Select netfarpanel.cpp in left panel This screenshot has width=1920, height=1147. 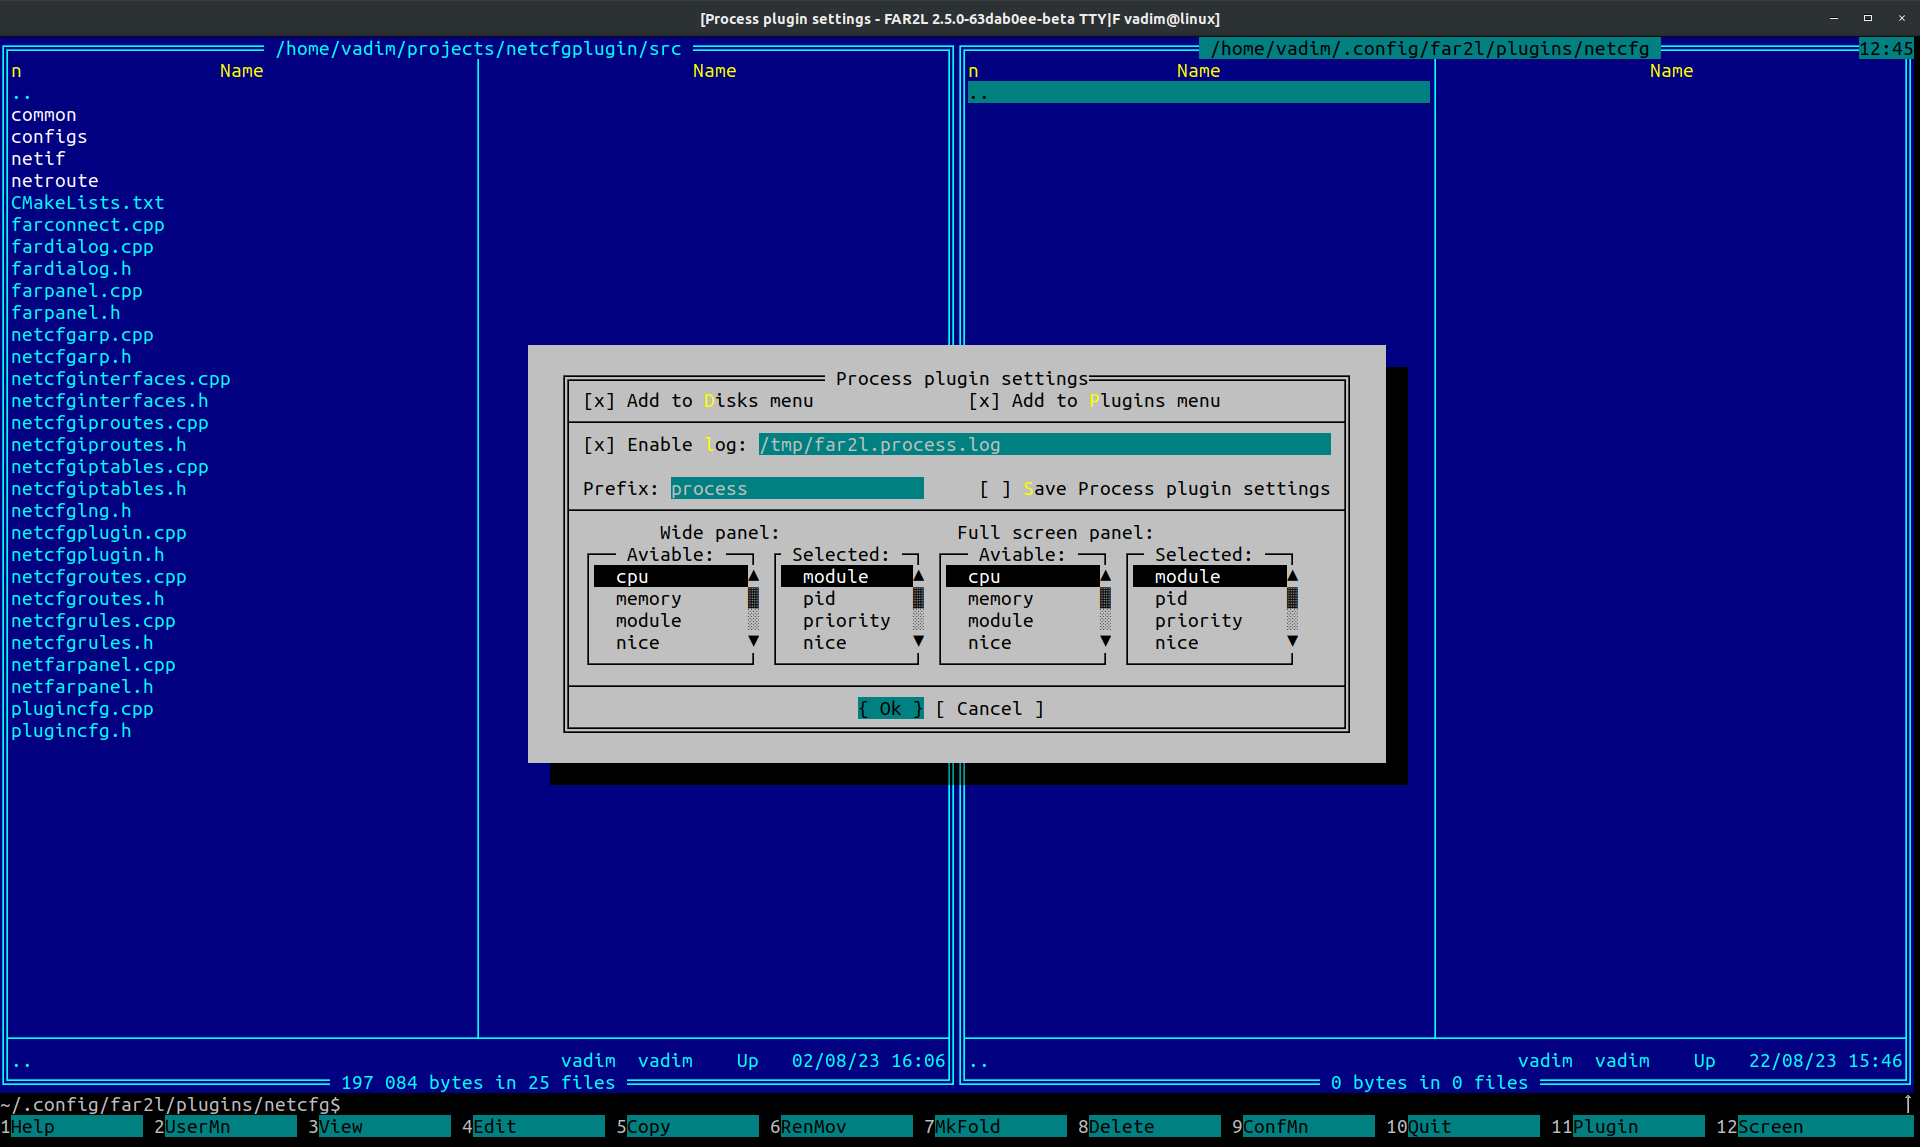(93, 665)
